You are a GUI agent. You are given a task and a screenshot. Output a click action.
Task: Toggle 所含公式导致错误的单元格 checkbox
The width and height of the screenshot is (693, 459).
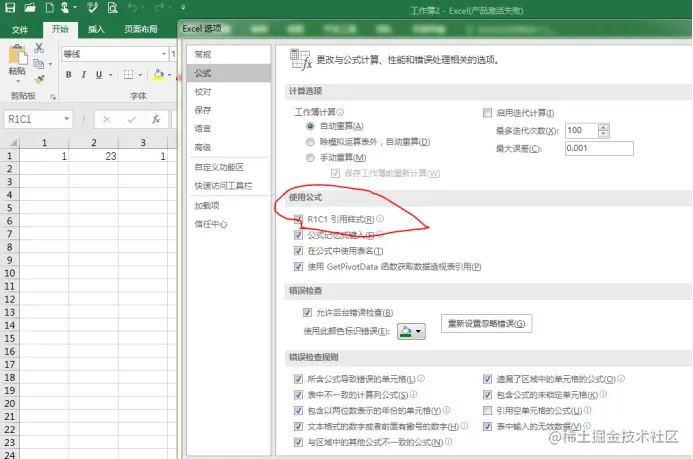click(298, 379)
